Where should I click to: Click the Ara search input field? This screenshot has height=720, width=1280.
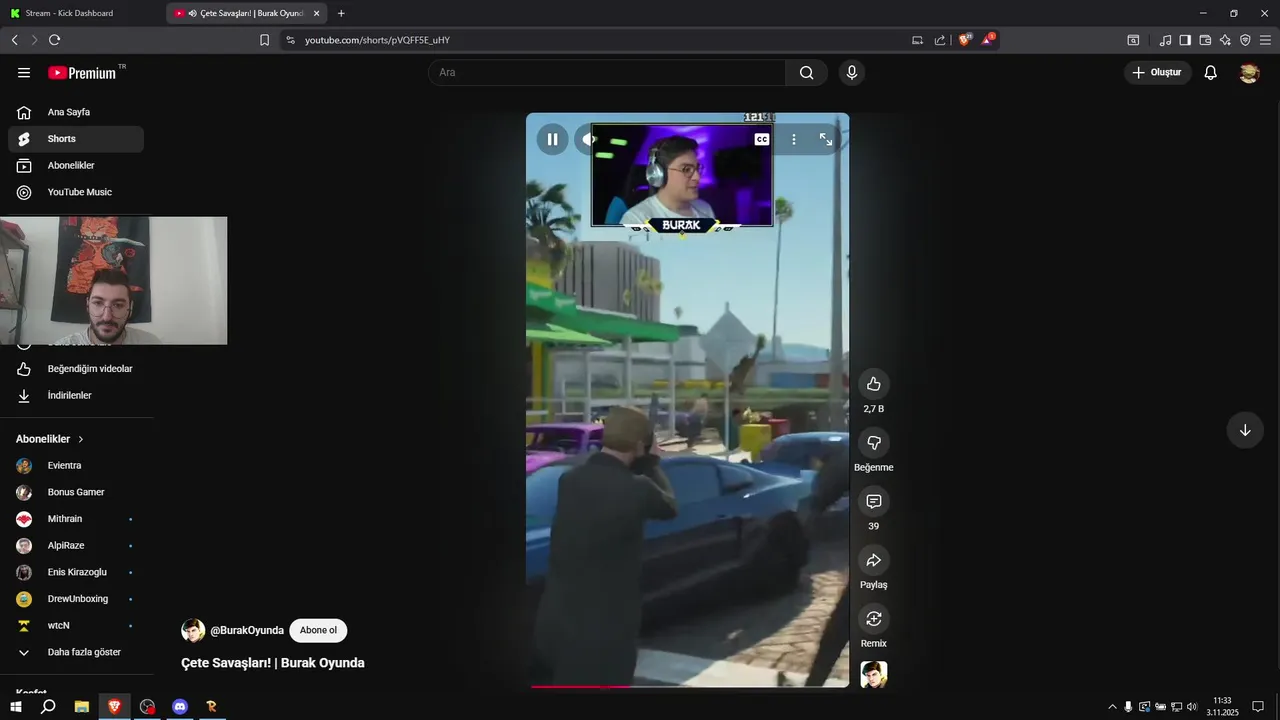(x=607, y=72)
